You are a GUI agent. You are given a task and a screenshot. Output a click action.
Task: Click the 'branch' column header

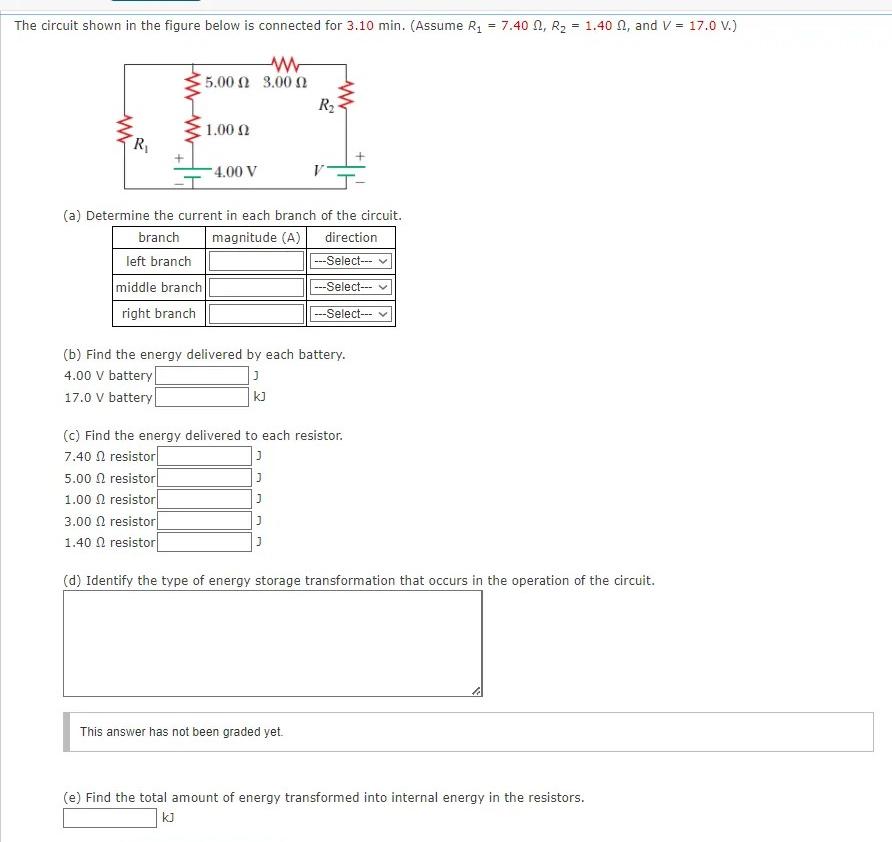pos(159,237)
